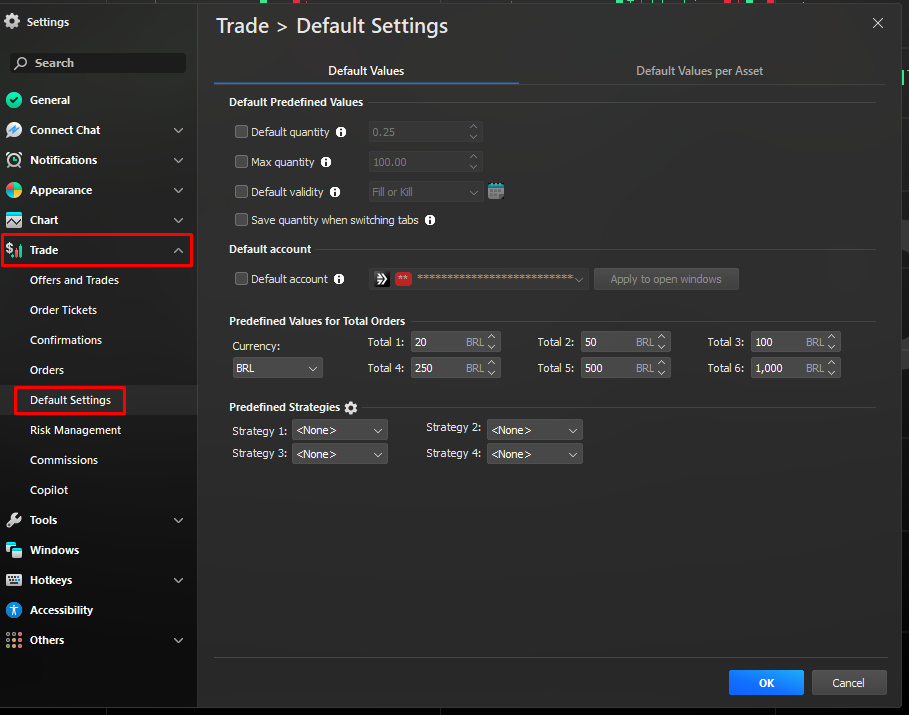The image size is (909, 715).
Task: Click the info icon next to Max quantity
Action: [x=326, y=162]
